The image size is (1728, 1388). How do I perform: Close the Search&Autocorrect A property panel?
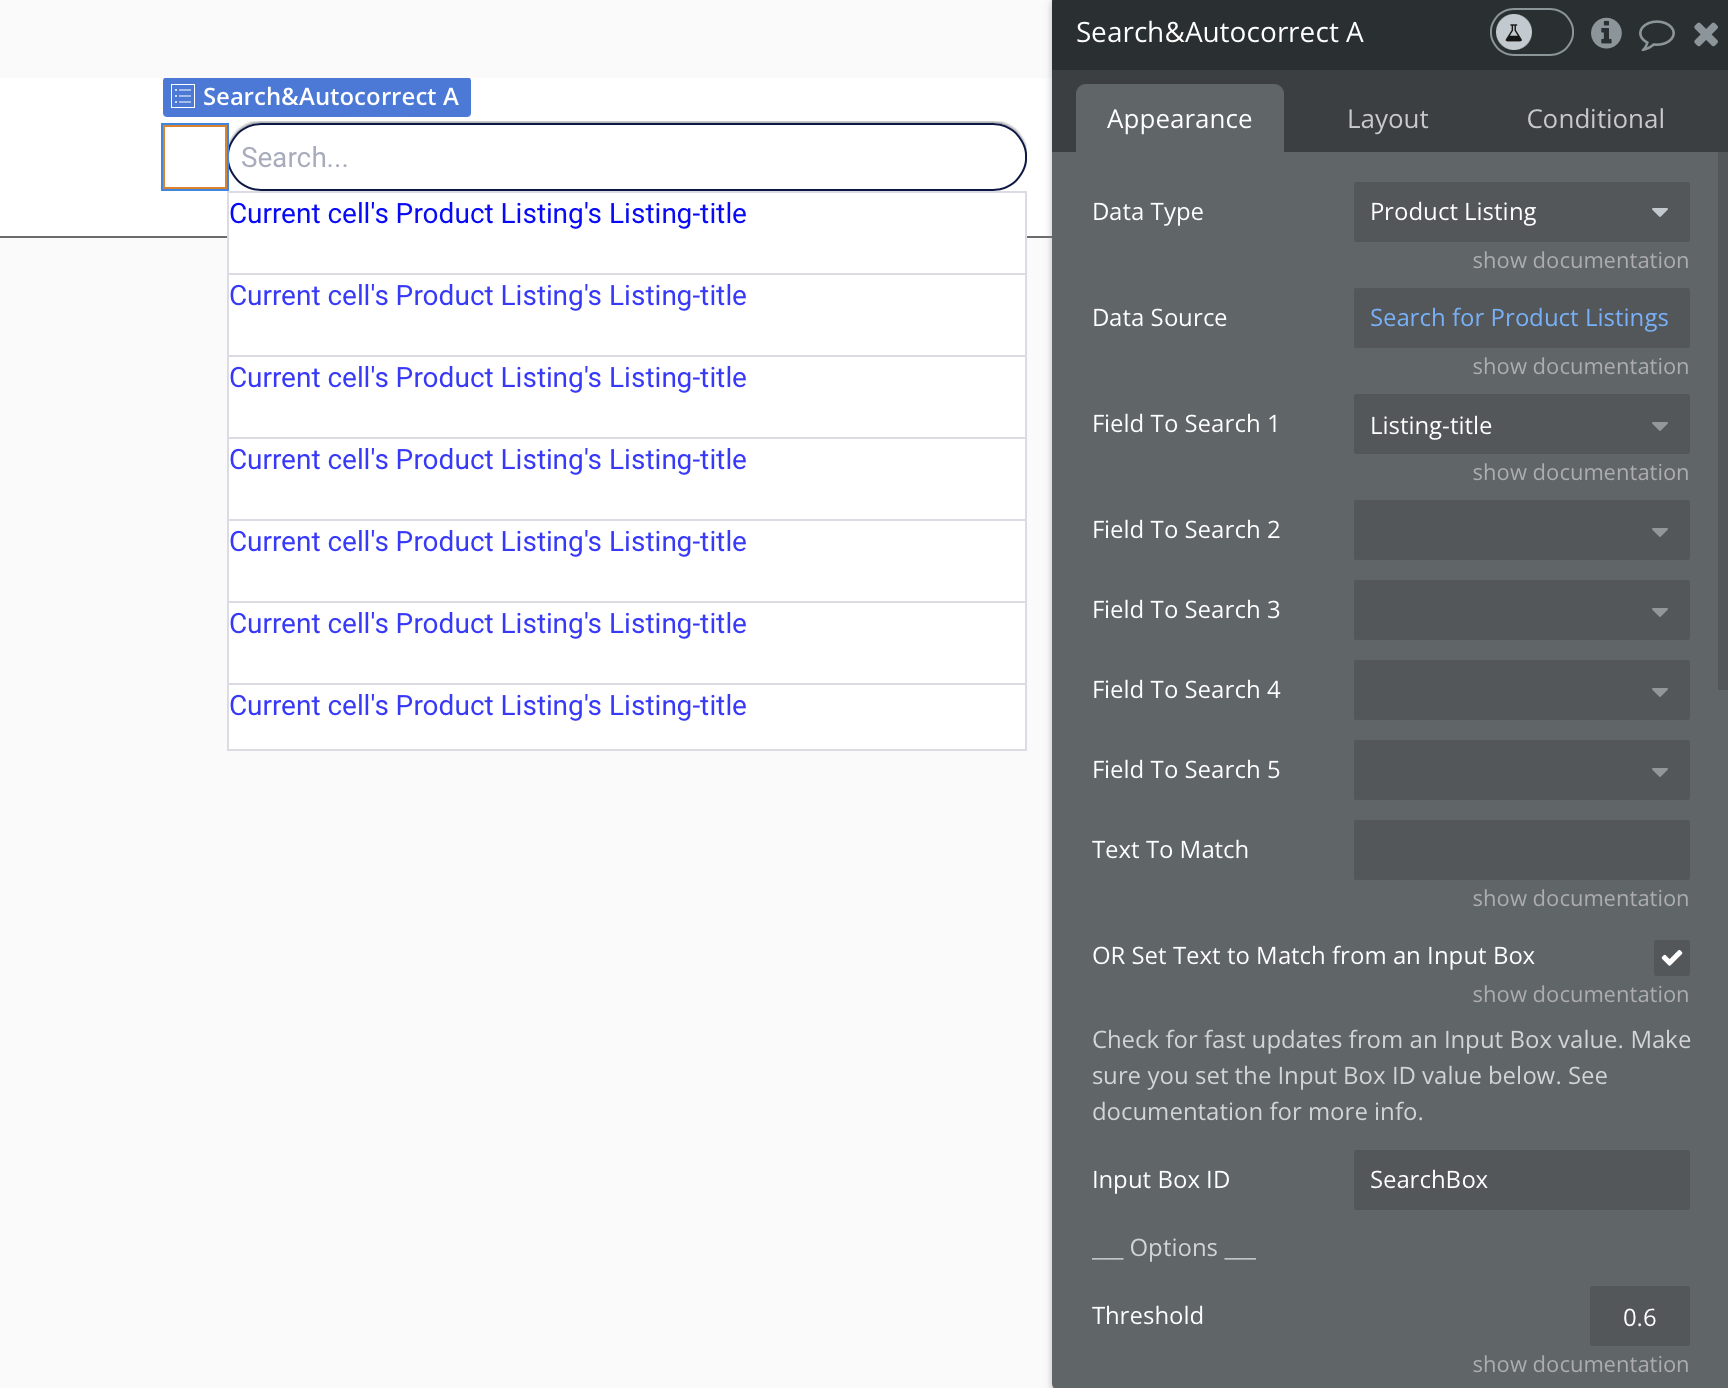[1706, 34]
